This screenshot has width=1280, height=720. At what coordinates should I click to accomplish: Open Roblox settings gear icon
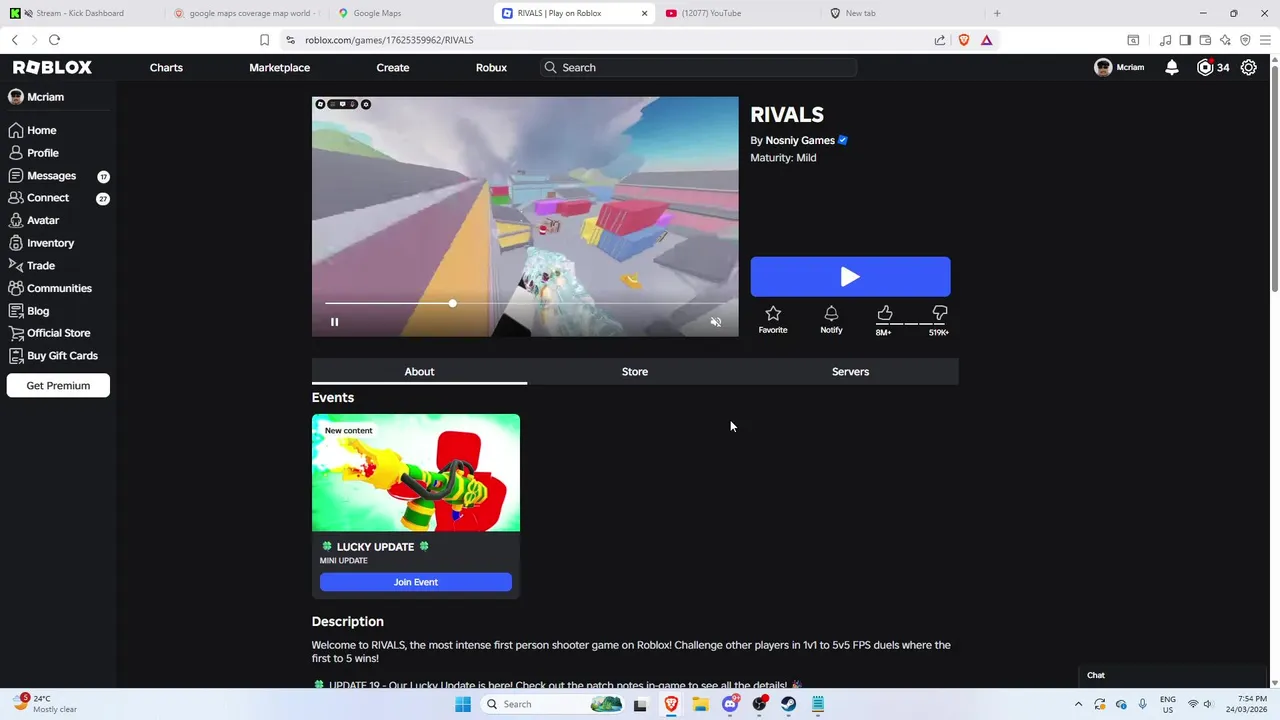tap(1249, 67)
